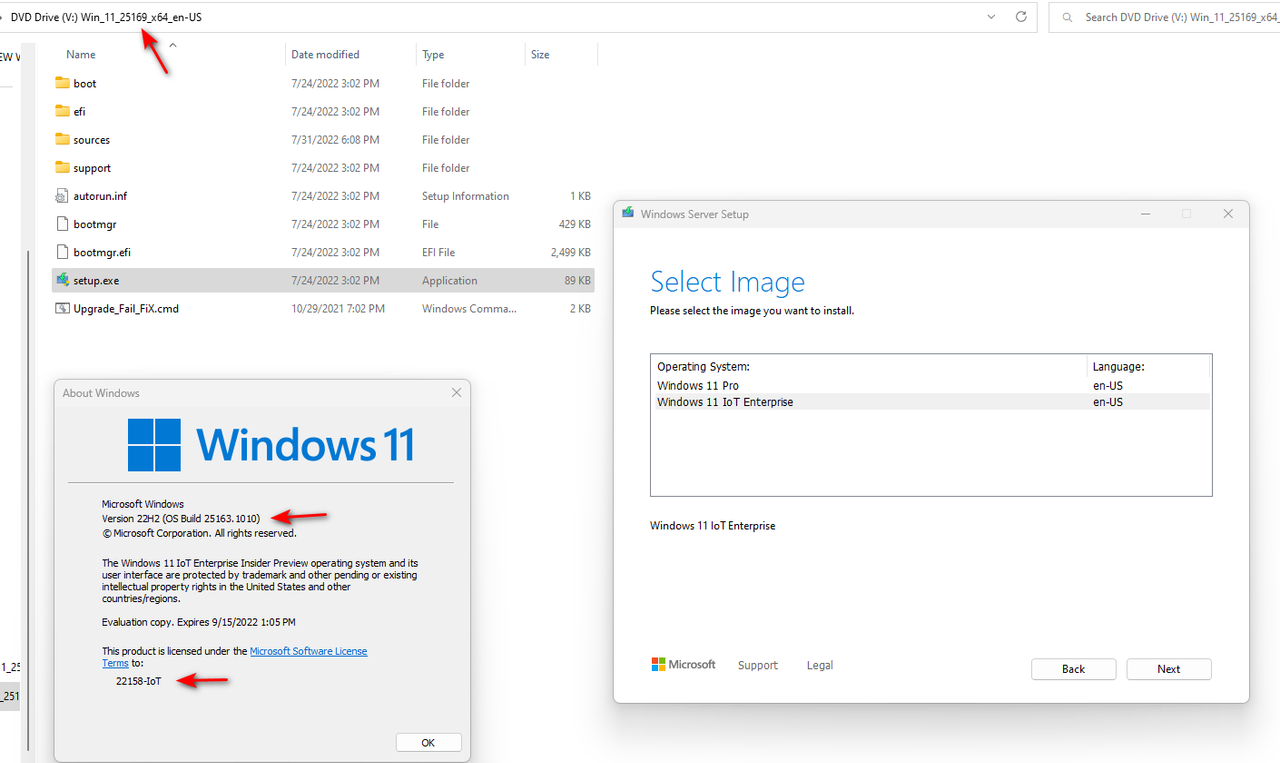This screenshot has height=763, width=1280.
Task: Click the DVD Drive address bar path
Action: 106,17
